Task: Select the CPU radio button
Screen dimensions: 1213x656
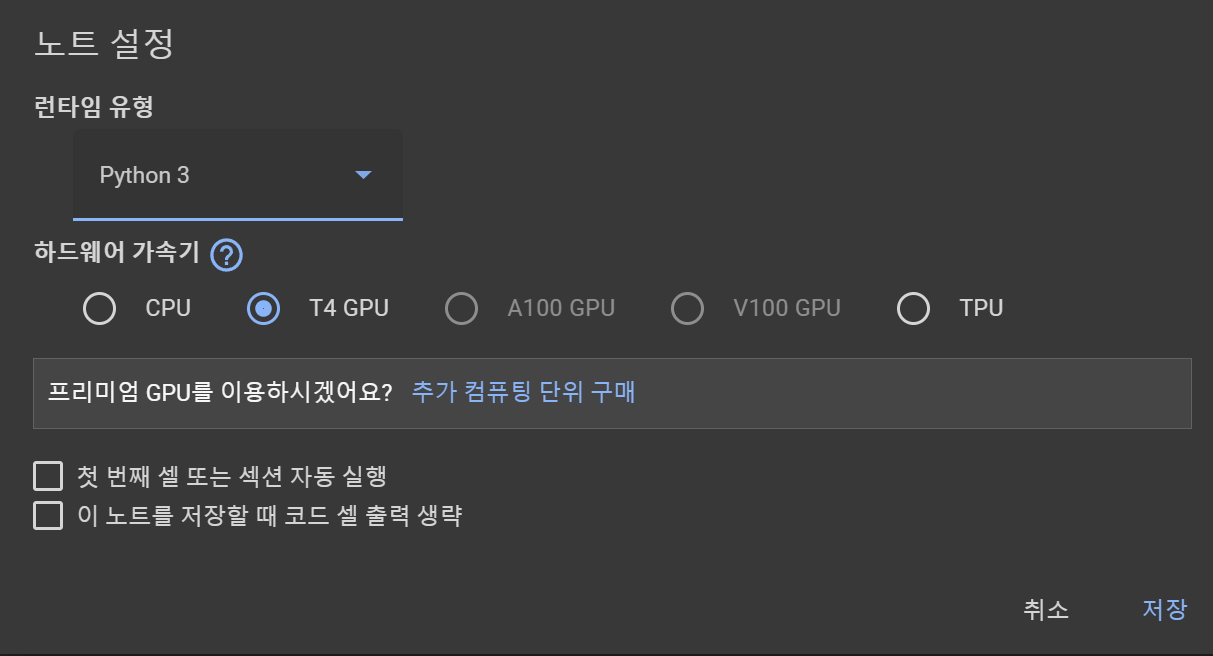Action: (99, 309)
